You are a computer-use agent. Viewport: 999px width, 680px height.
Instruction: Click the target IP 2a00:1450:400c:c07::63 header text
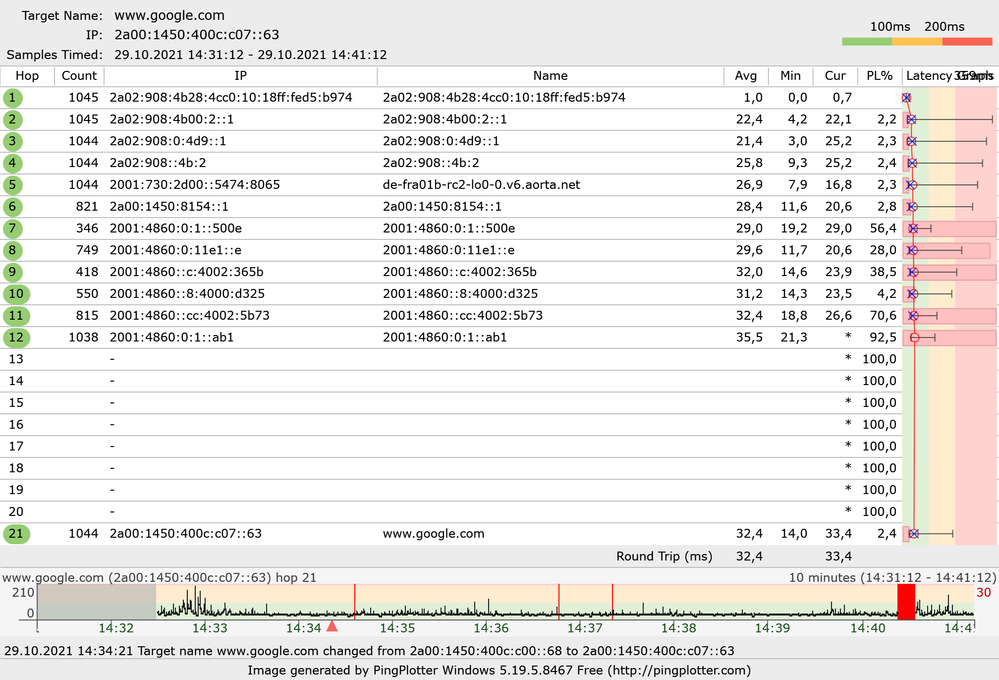[197, 35]
